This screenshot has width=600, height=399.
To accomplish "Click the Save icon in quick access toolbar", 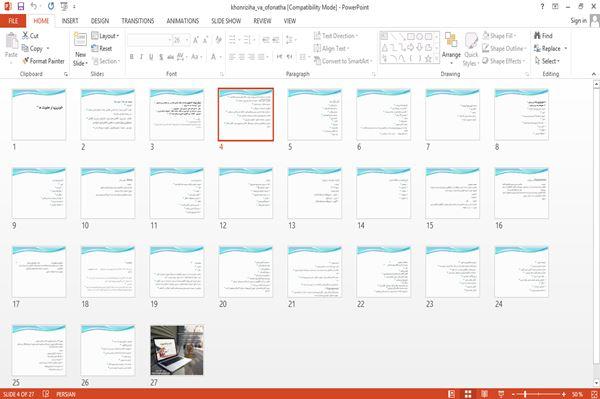I will point(21,7).
